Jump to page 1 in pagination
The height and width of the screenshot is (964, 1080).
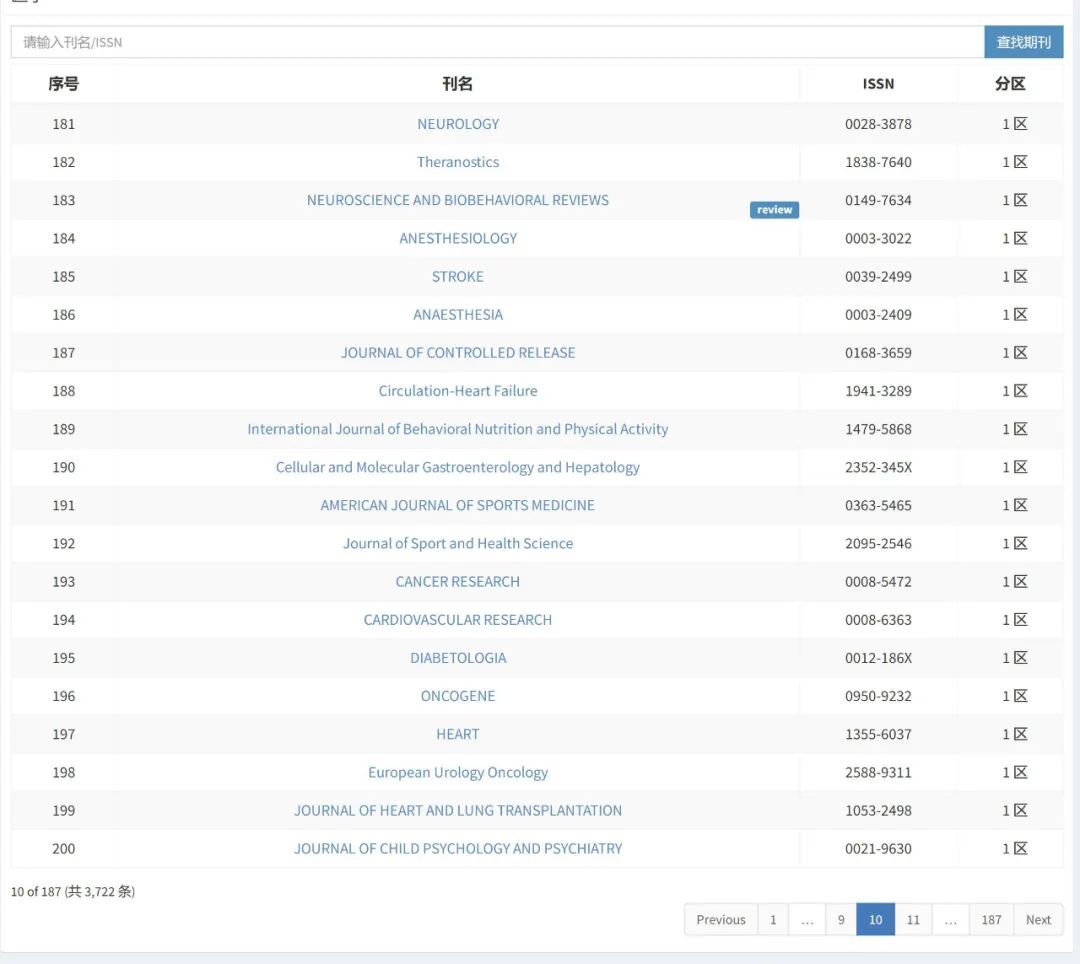point(773,920)
